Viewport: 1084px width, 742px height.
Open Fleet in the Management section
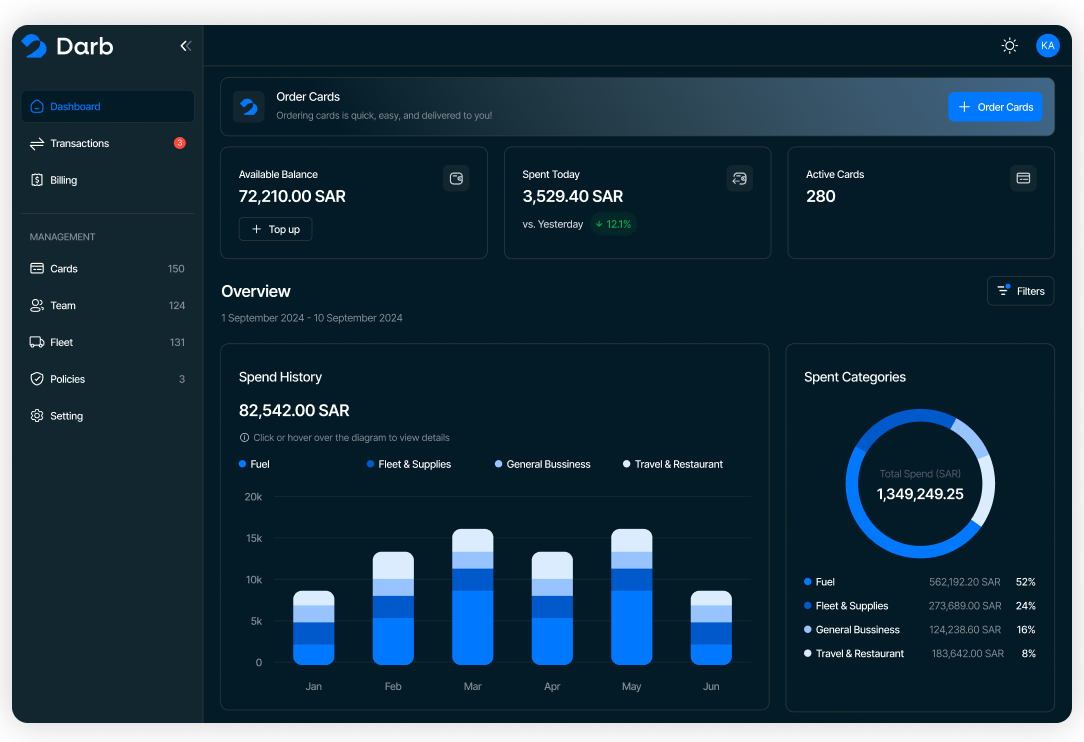(62, 343)
